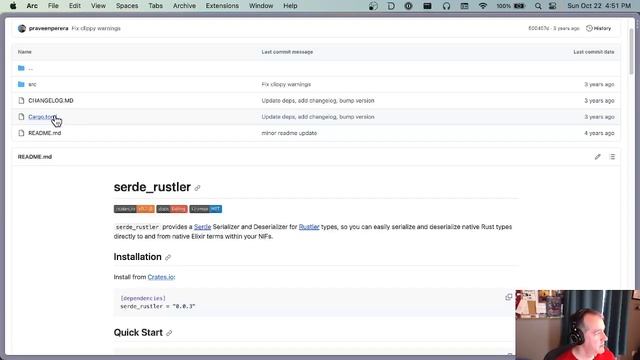Image resolution: width=640 pixels, height=360 pixels.
Task: Open the src folder
Action: [32, 84]
